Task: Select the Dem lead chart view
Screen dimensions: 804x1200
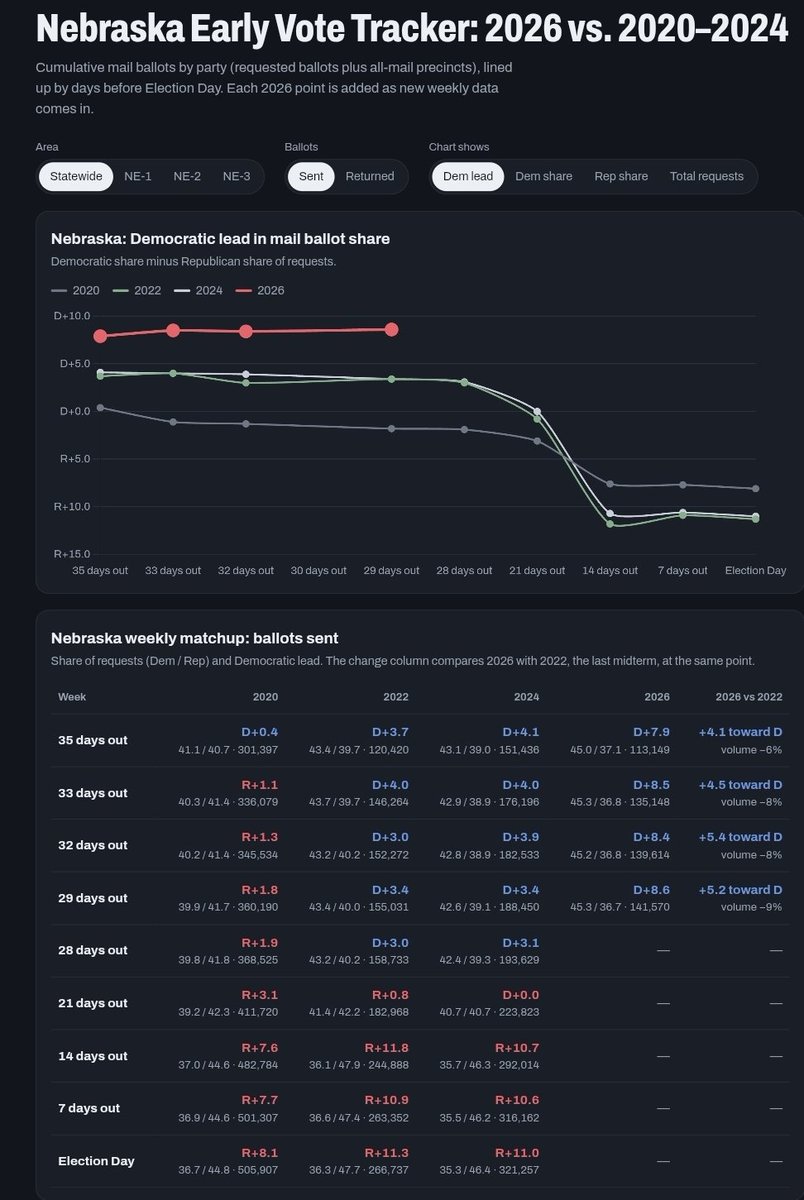Action: click(x=468, y=176)
